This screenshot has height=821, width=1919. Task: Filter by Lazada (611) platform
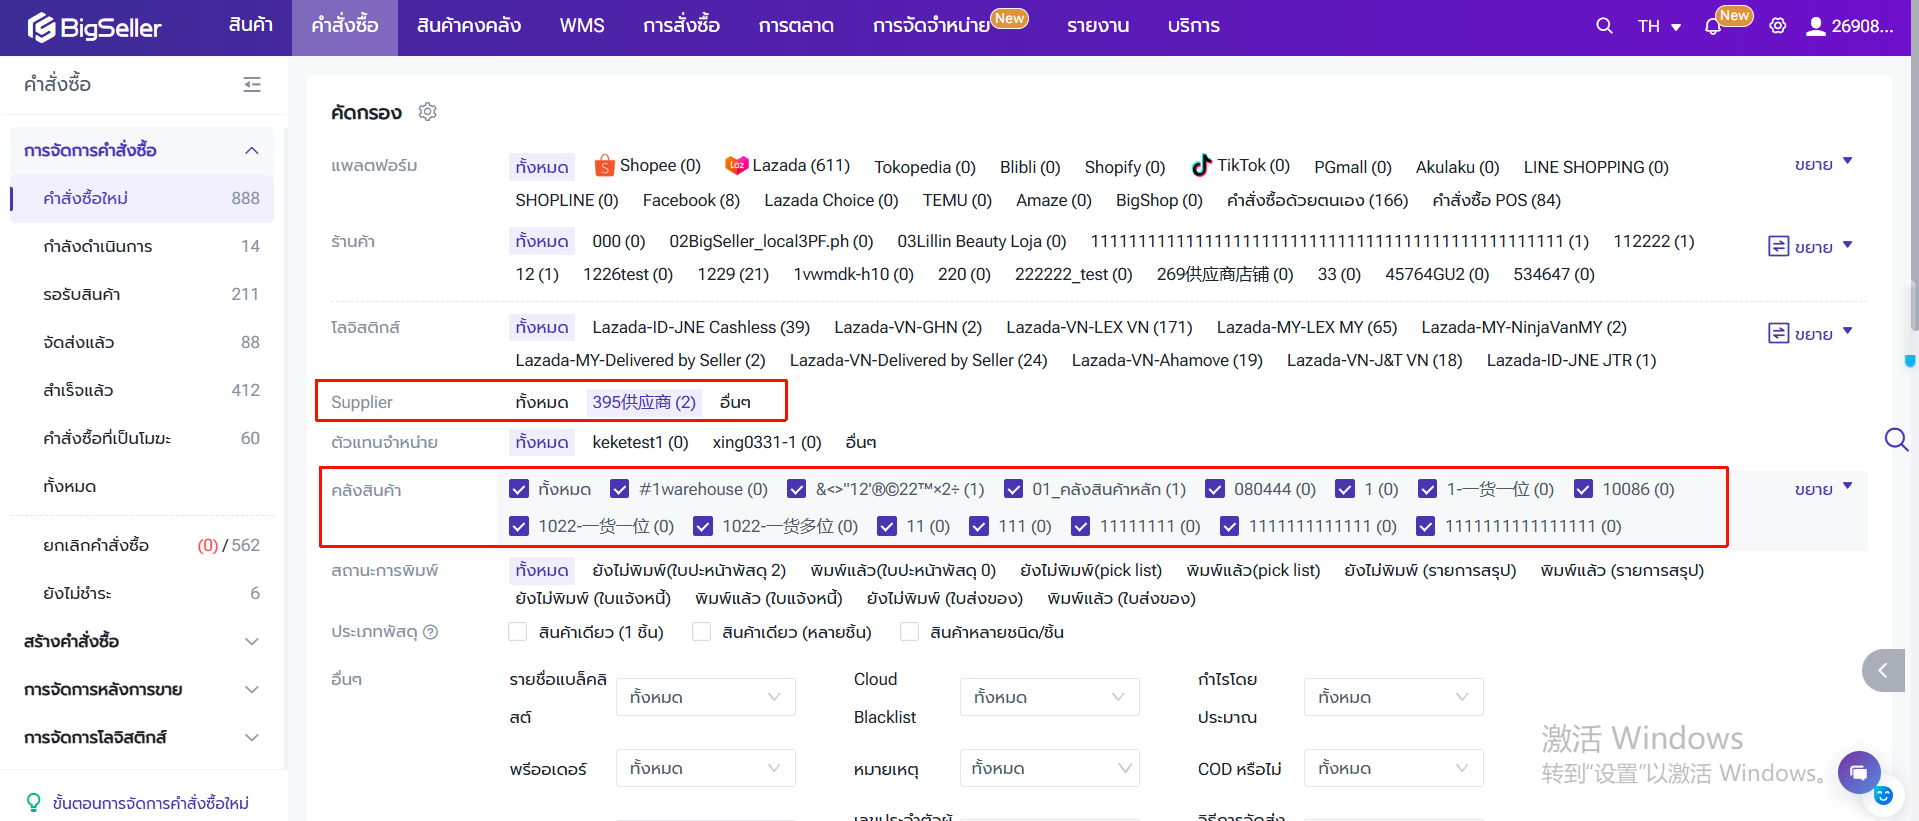pos(788,166)
